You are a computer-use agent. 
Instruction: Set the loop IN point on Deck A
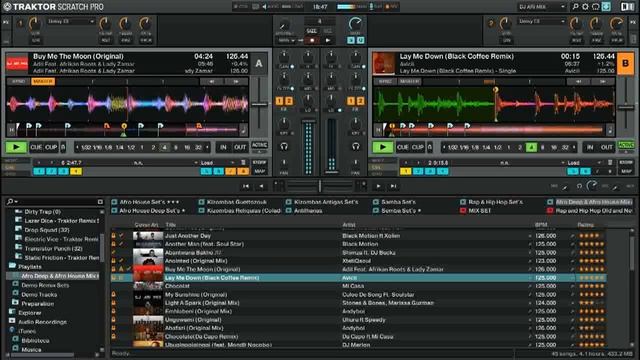coord(223,147)
